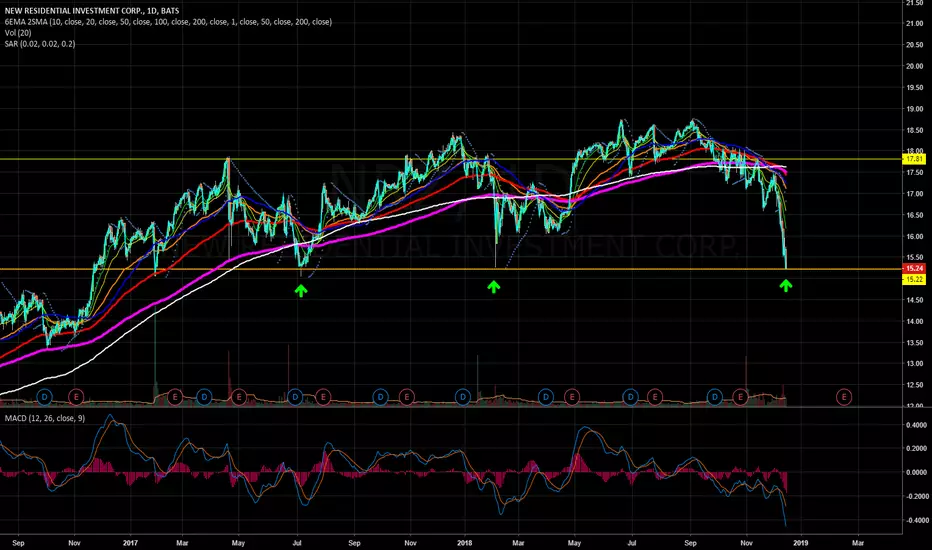Select the earnings marker above the May 2018 label

[x=572, y=396]
